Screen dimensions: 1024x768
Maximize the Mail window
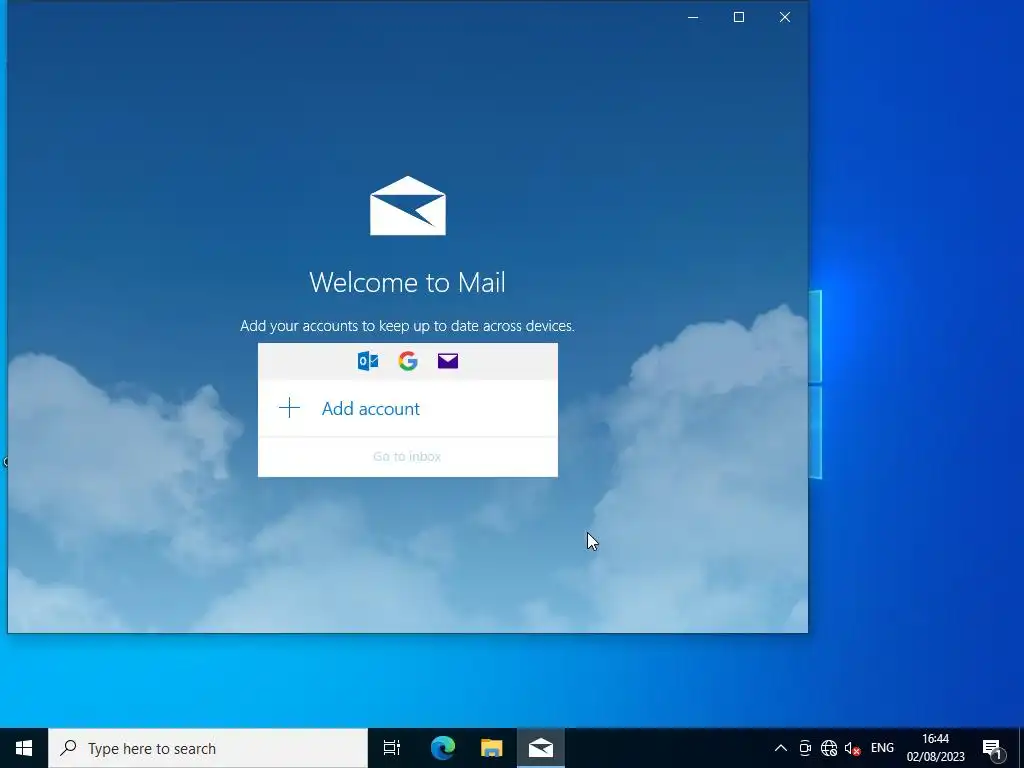pyautogui.click(x=739, y=17)
